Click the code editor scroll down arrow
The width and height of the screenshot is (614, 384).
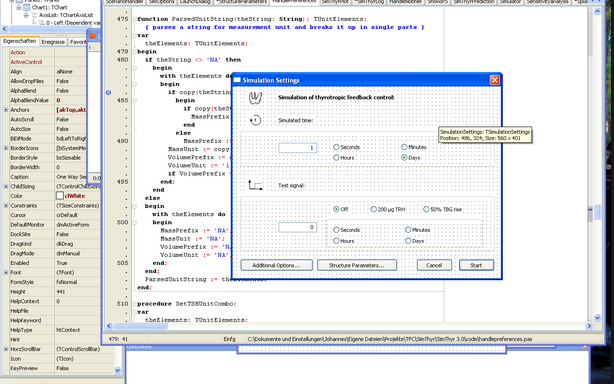click(x=597, y=318)
